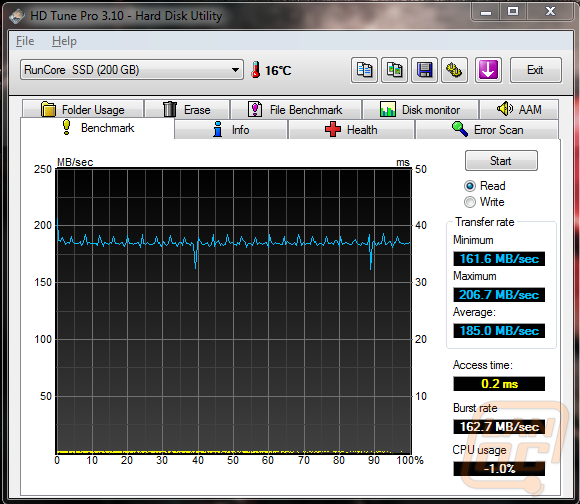Screen dimensions: 580x504
Task: Click the -1.0% CPU usage value
Action: [499, 469]
